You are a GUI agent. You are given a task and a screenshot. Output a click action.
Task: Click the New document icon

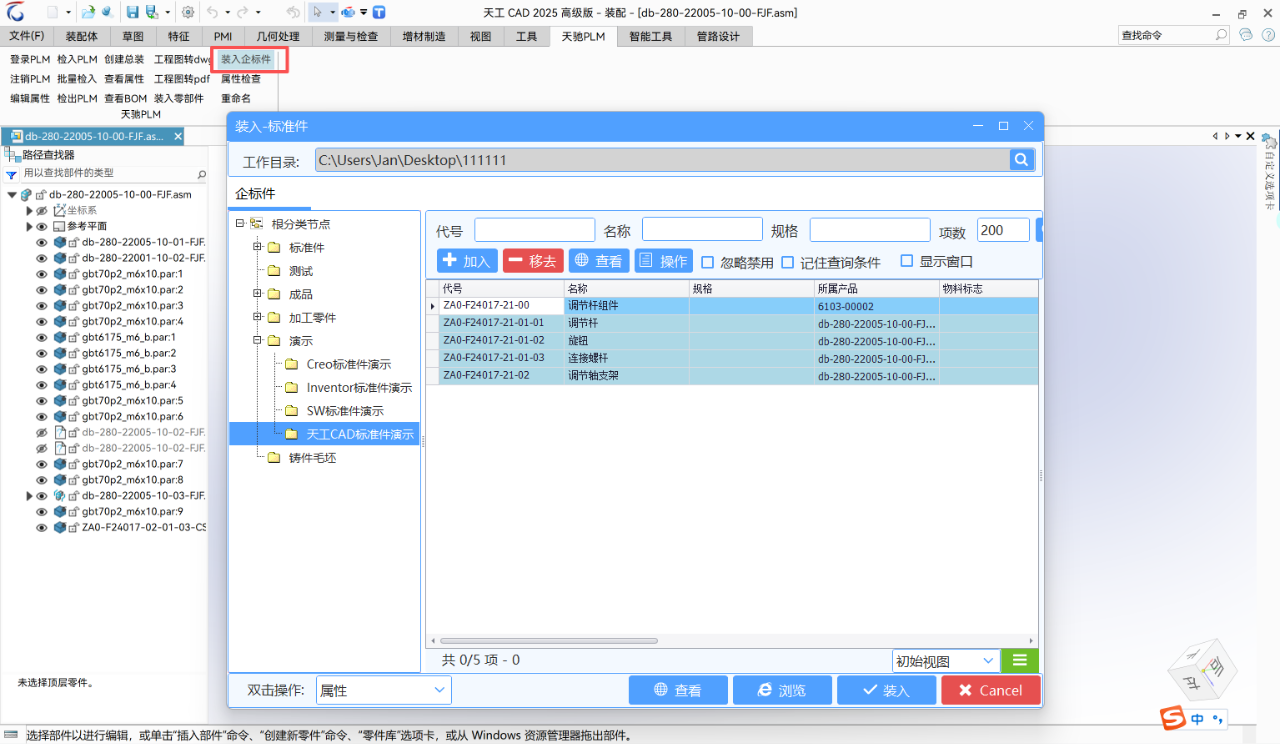pos(53,12)
